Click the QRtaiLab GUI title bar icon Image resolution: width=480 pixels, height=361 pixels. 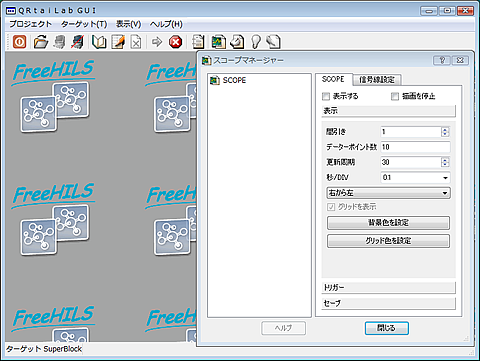[x=11, y=11]
